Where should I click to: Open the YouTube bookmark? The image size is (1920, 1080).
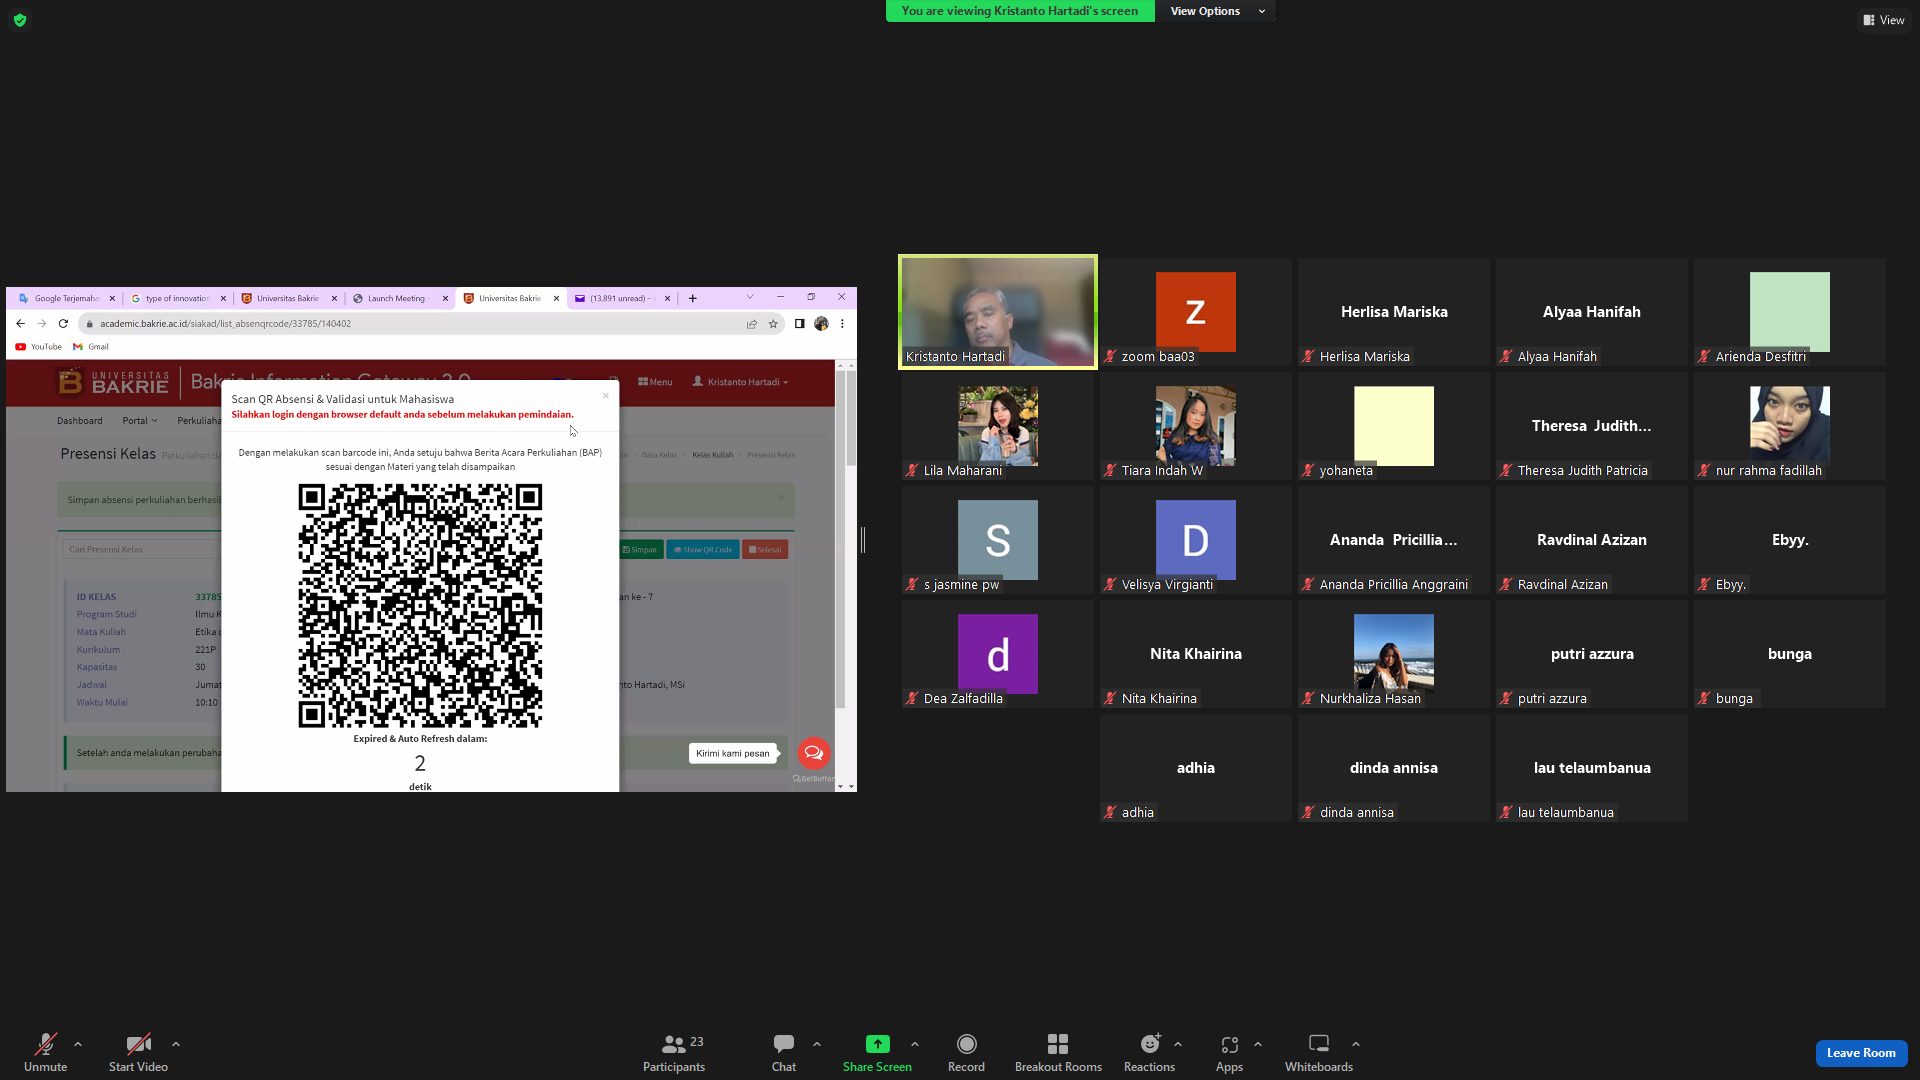click(39, 347)
